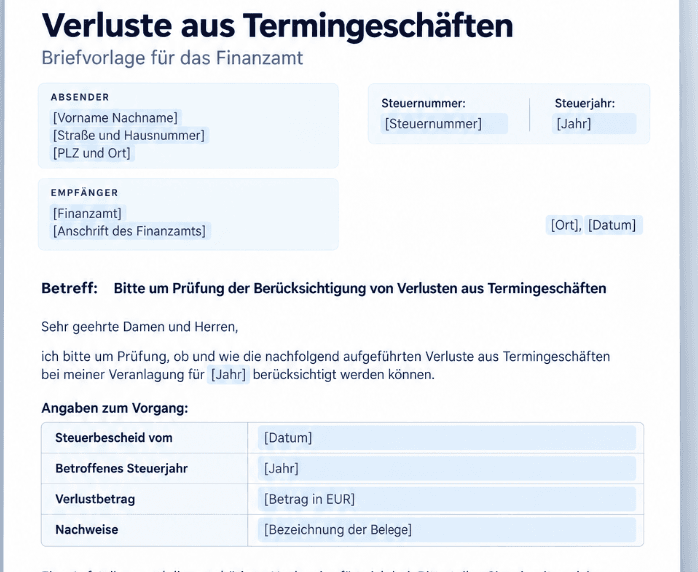Click the "EMPFÄNGER" heading
The height and width of the screenshot is (572, 698).
(85, 193)
